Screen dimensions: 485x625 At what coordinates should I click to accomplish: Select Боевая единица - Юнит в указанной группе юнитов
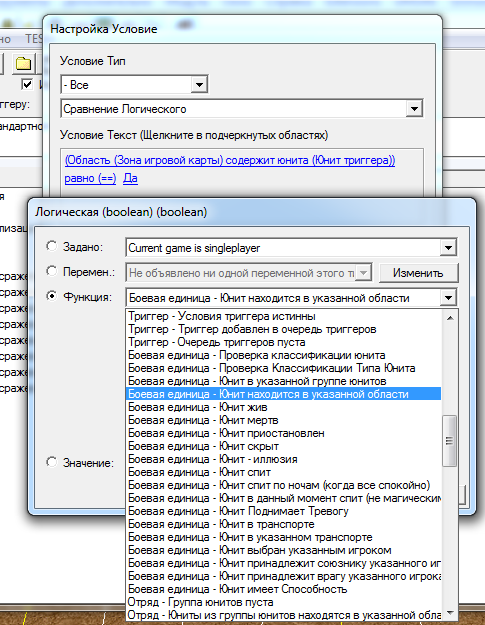tap(283, 381)
